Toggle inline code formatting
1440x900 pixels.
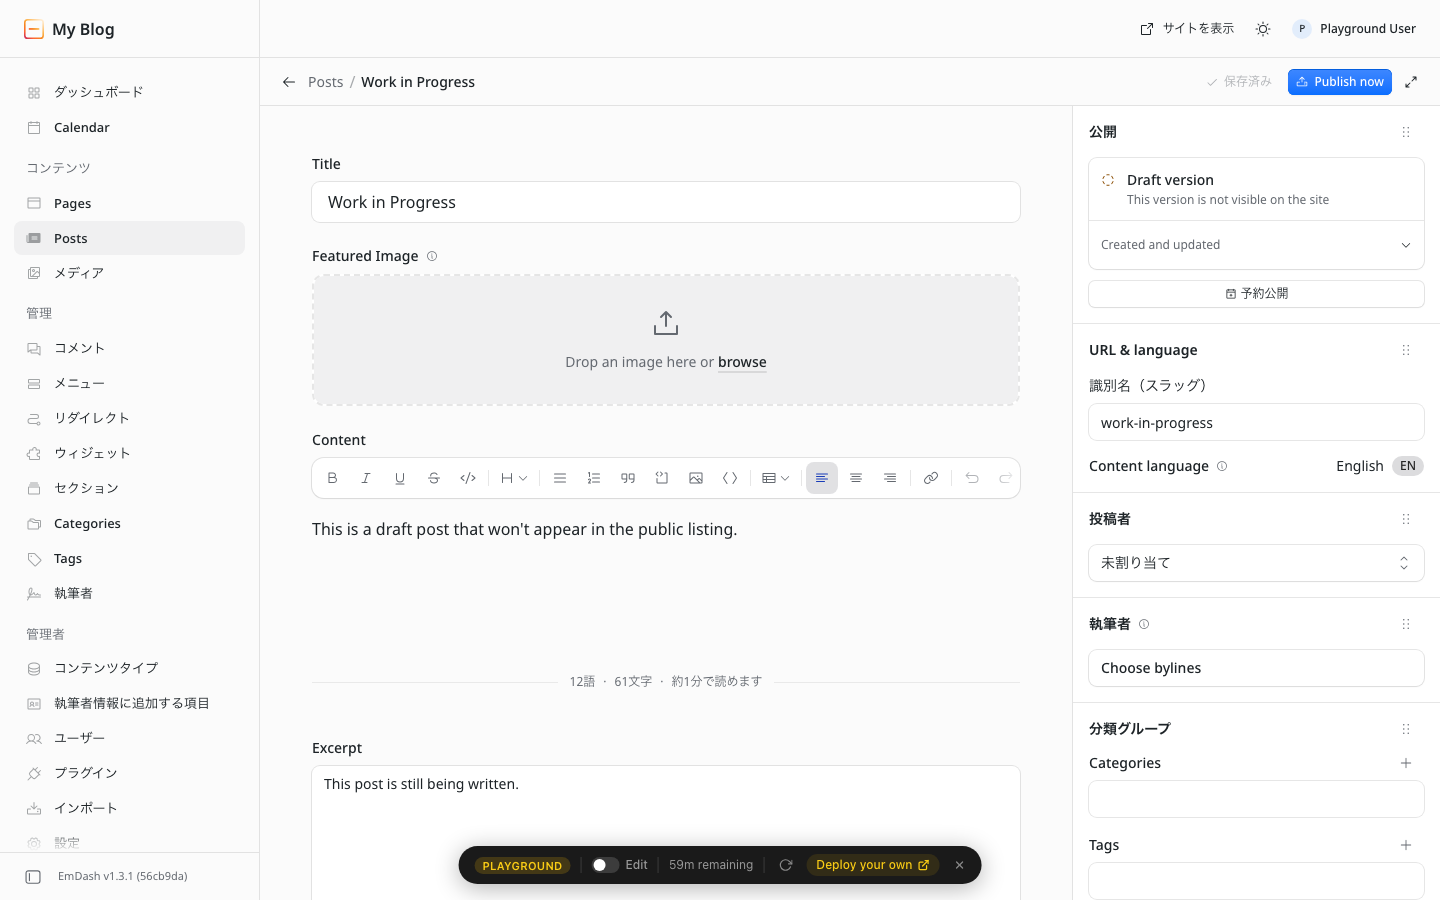coord(468,478)
